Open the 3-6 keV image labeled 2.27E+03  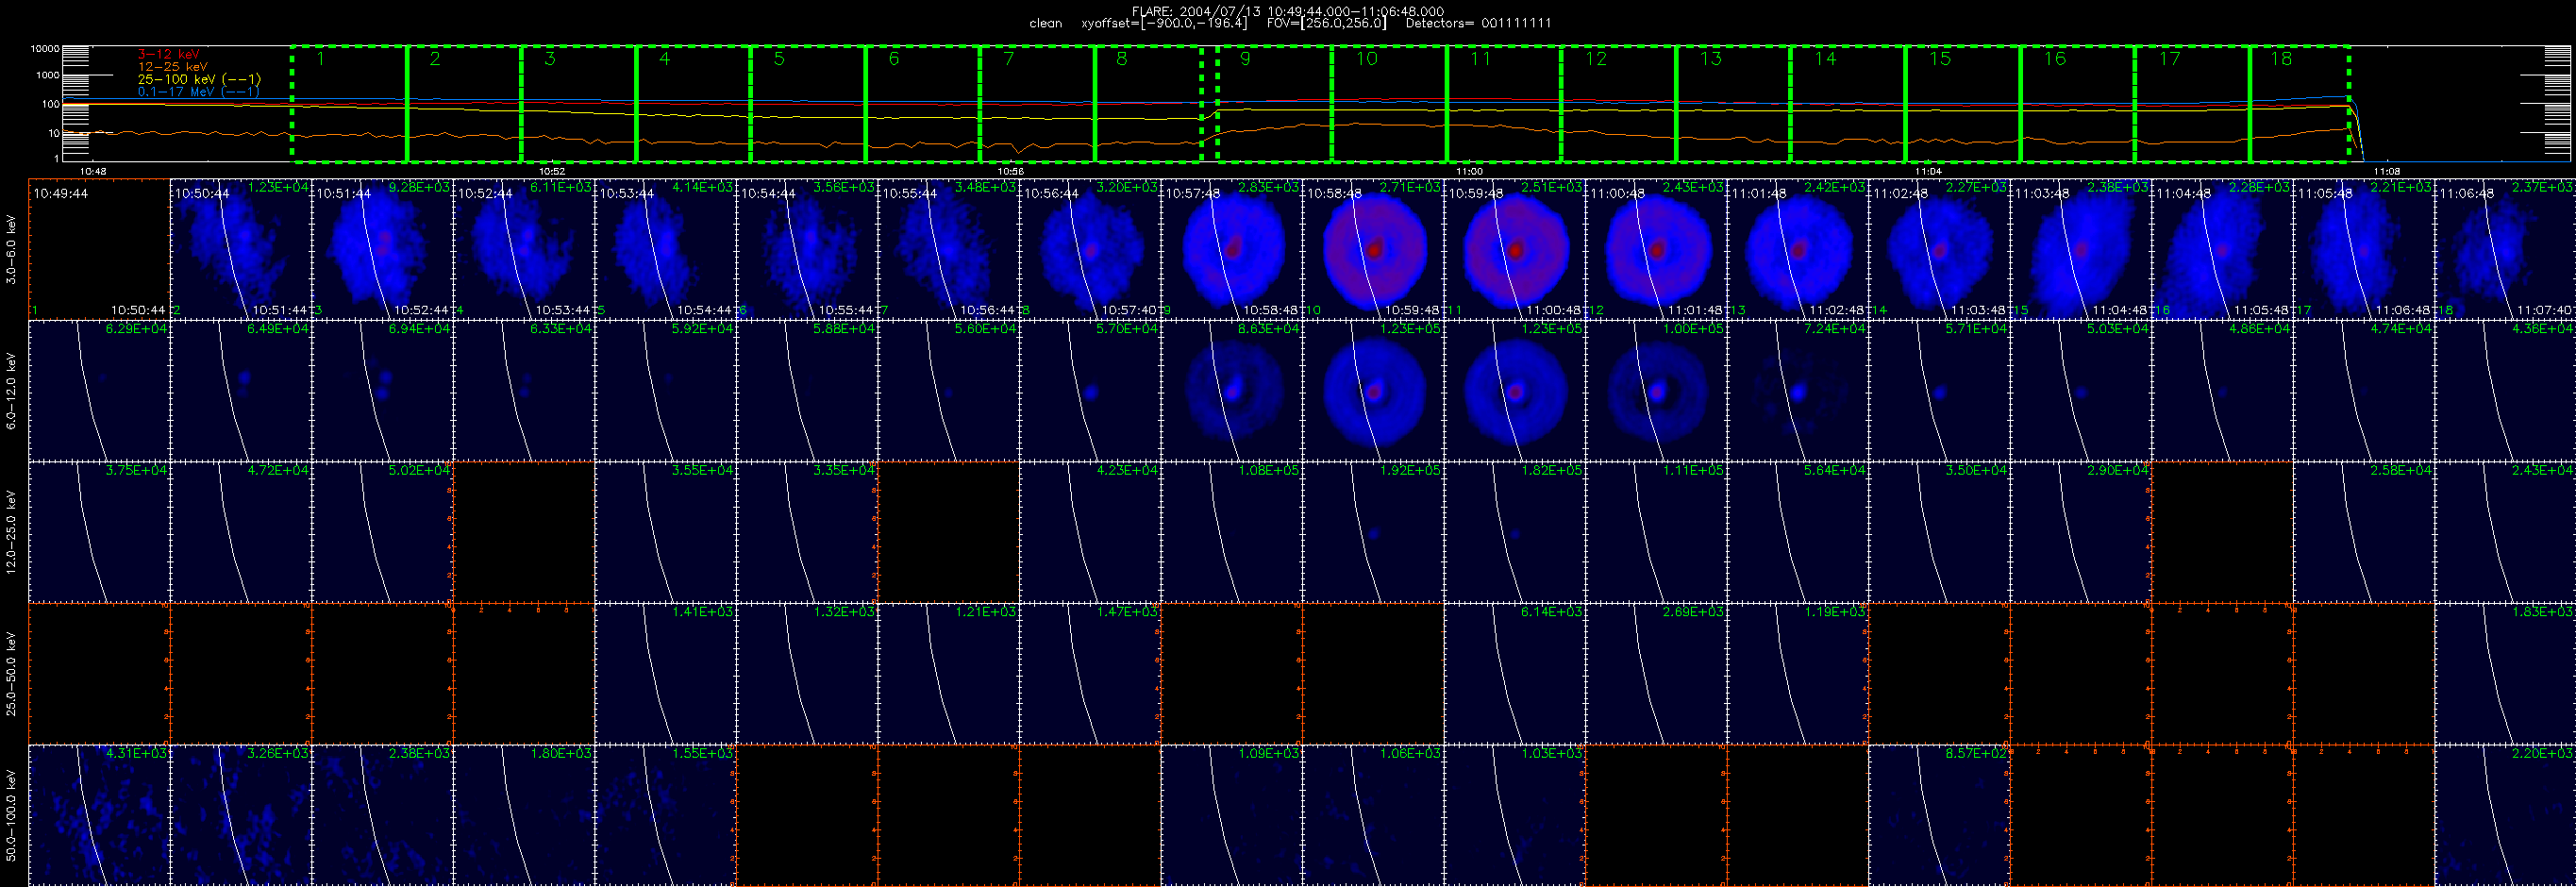click(x=1939, y=249)
